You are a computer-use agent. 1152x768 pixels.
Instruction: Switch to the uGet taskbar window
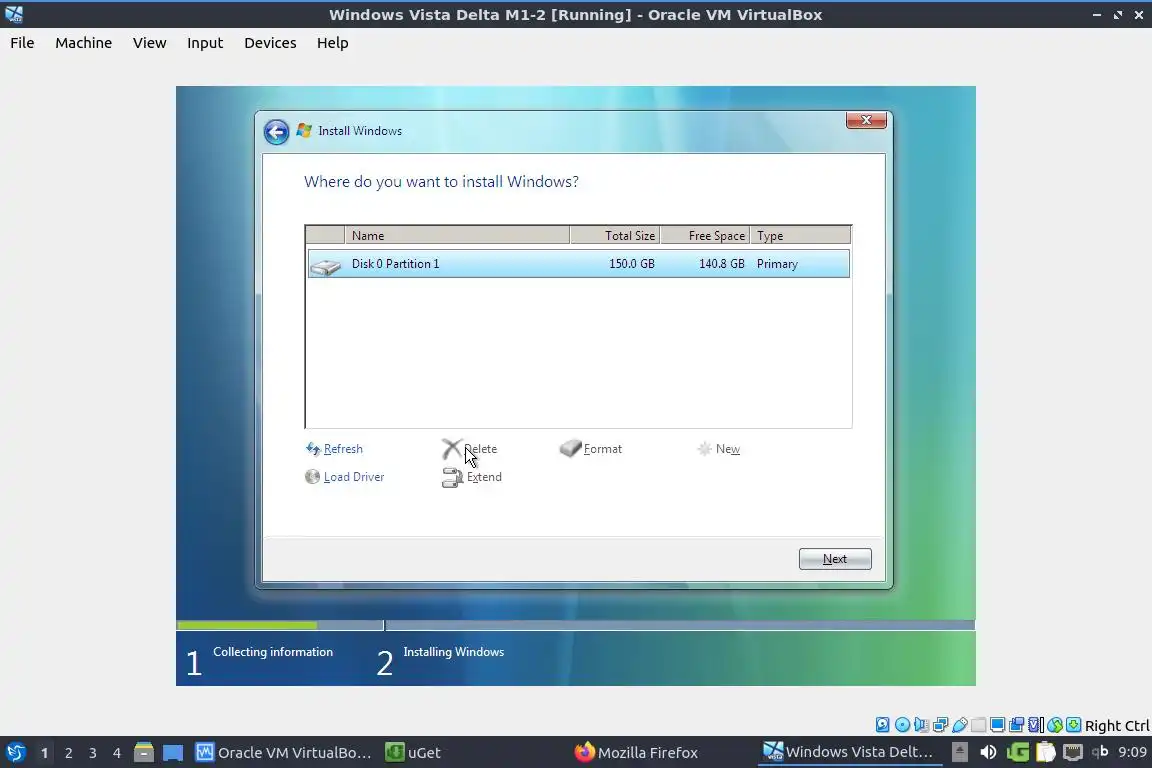[x=413, y=753]
